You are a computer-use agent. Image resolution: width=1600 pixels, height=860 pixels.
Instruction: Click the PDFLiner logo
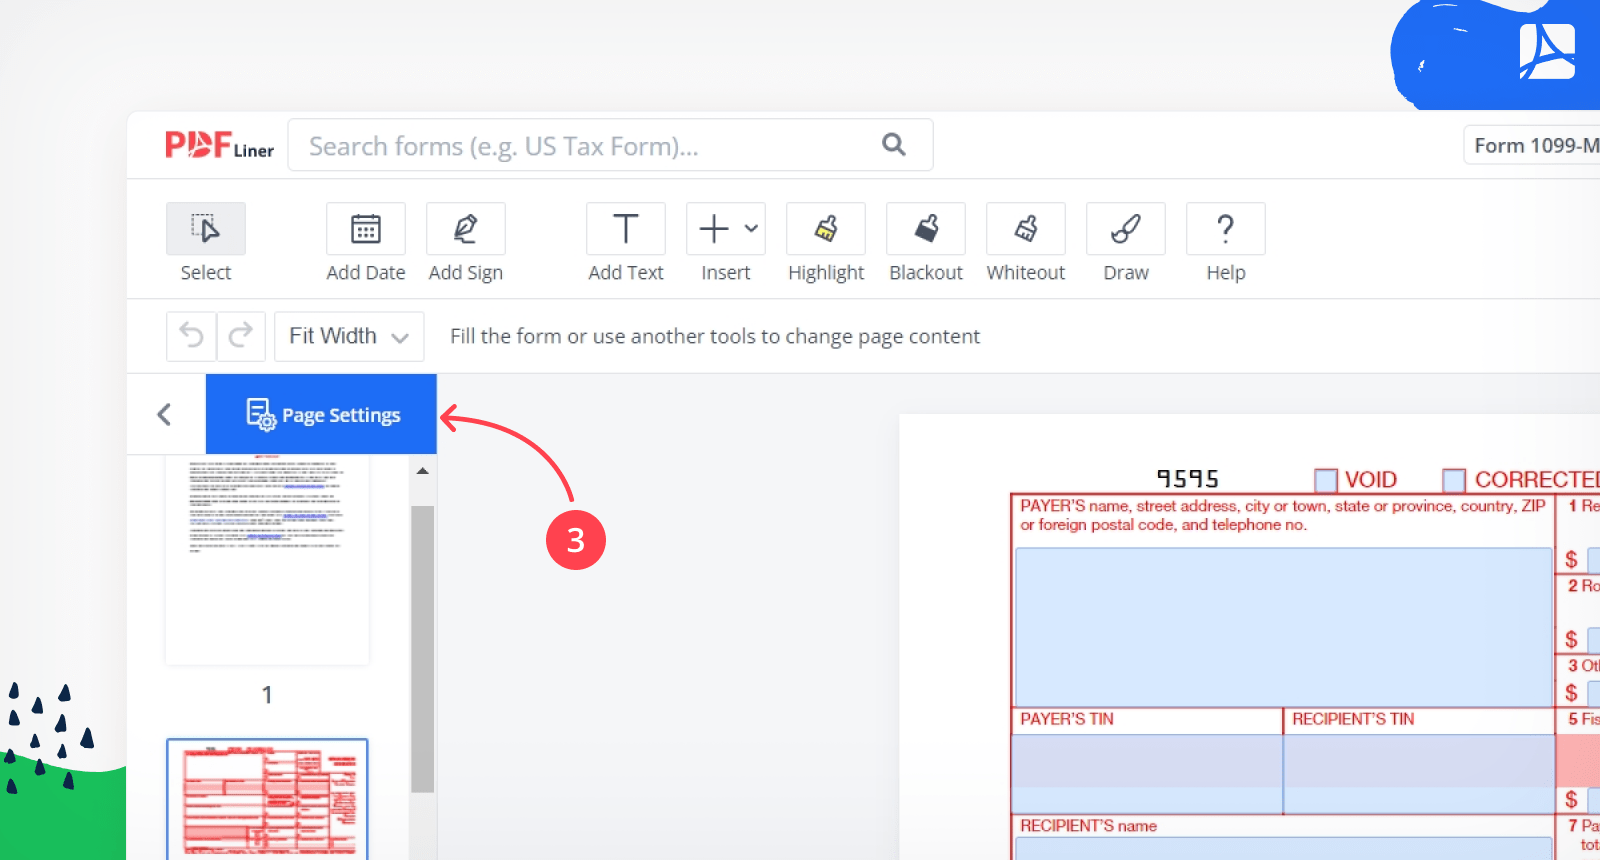[219, 145]
